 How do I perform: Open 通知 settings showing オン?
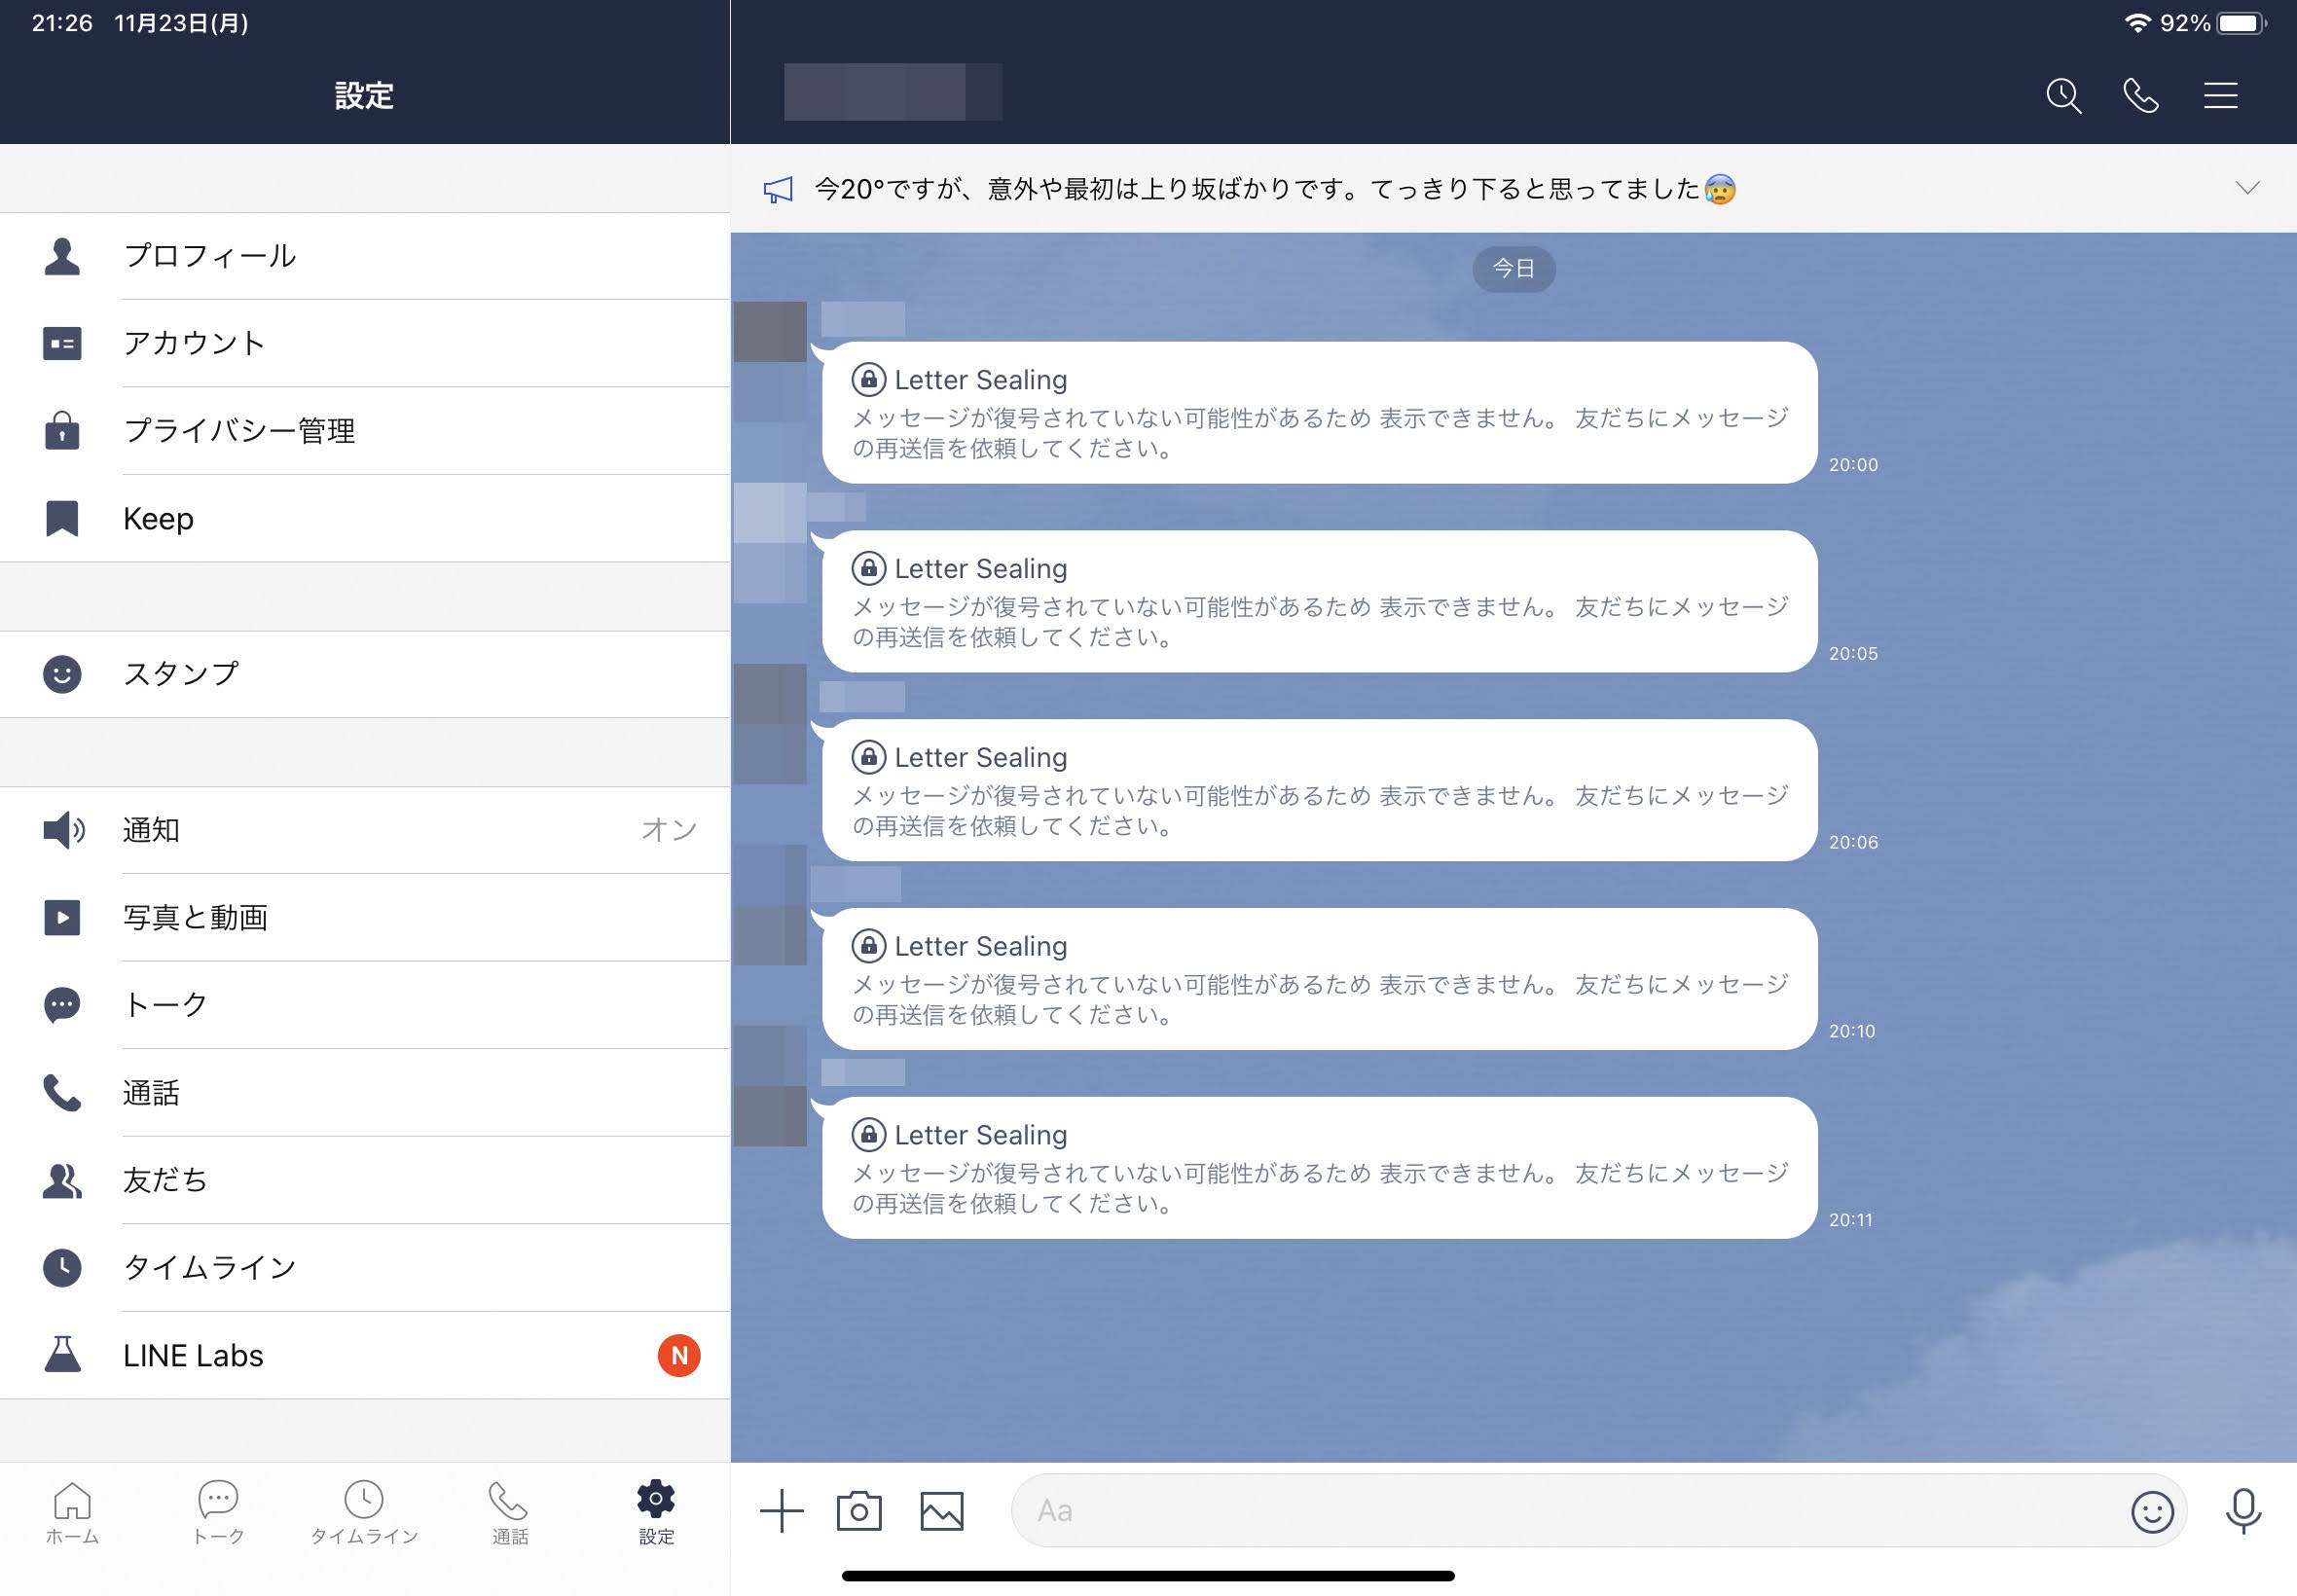(x=365, y=830)
